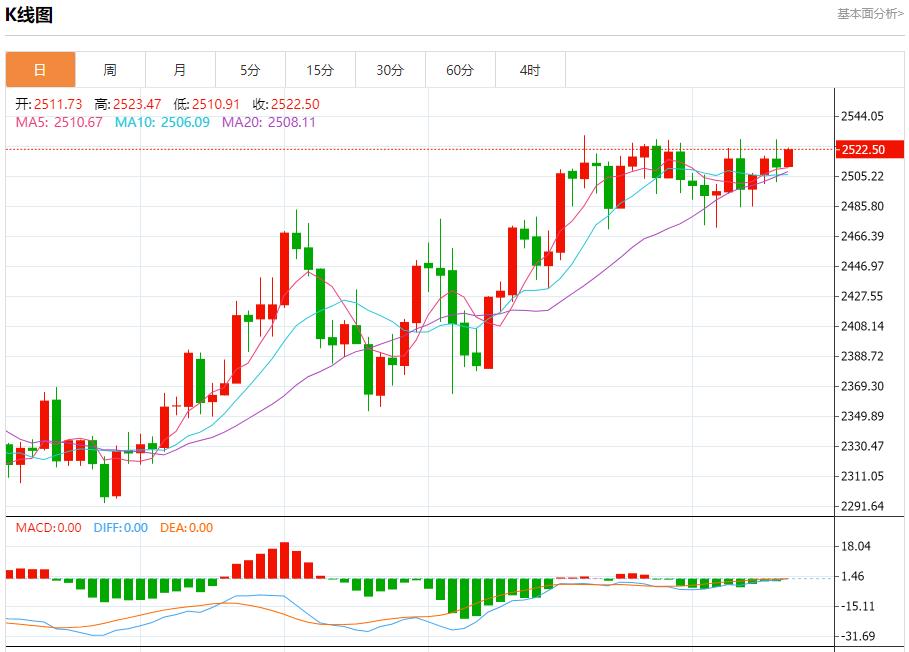Click the MA10 indicator label

click(x=162, y=122)
